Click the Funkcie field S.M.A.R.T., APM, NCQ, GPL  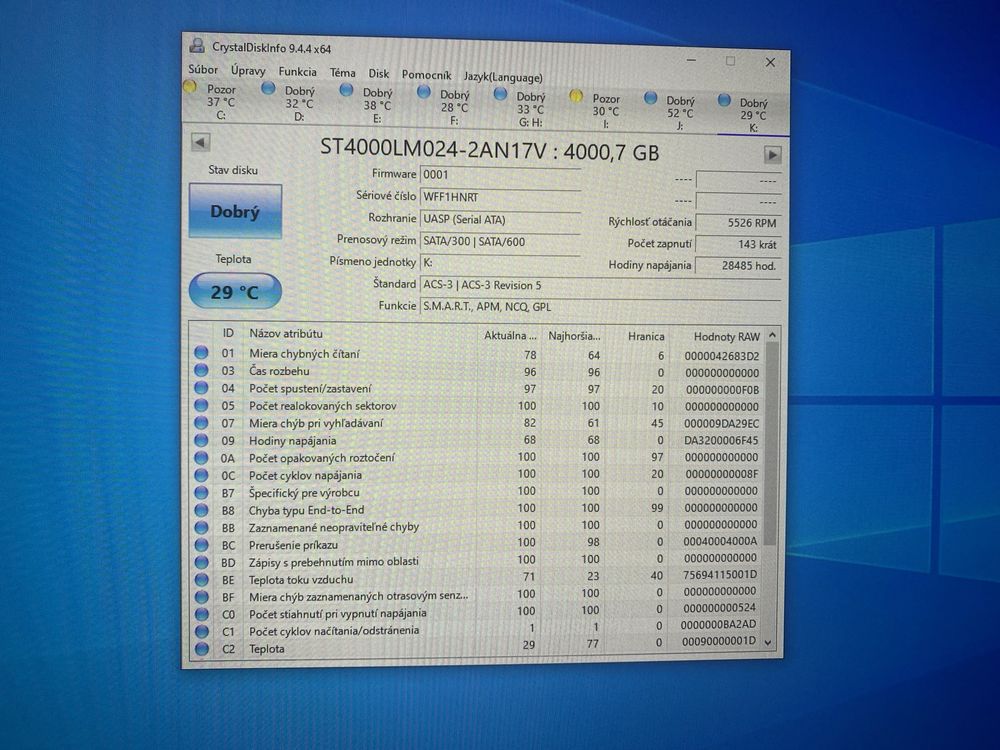point(600,307)
